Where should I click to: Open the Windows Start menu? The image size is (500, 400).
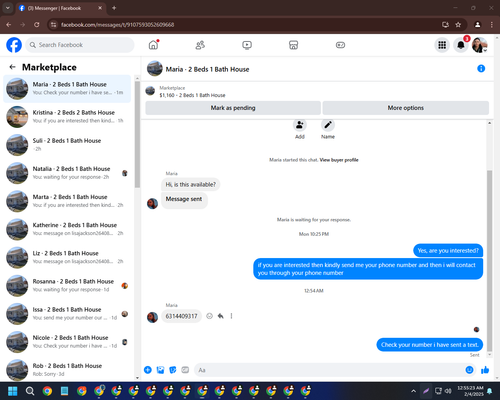click(x=13, y=391)
